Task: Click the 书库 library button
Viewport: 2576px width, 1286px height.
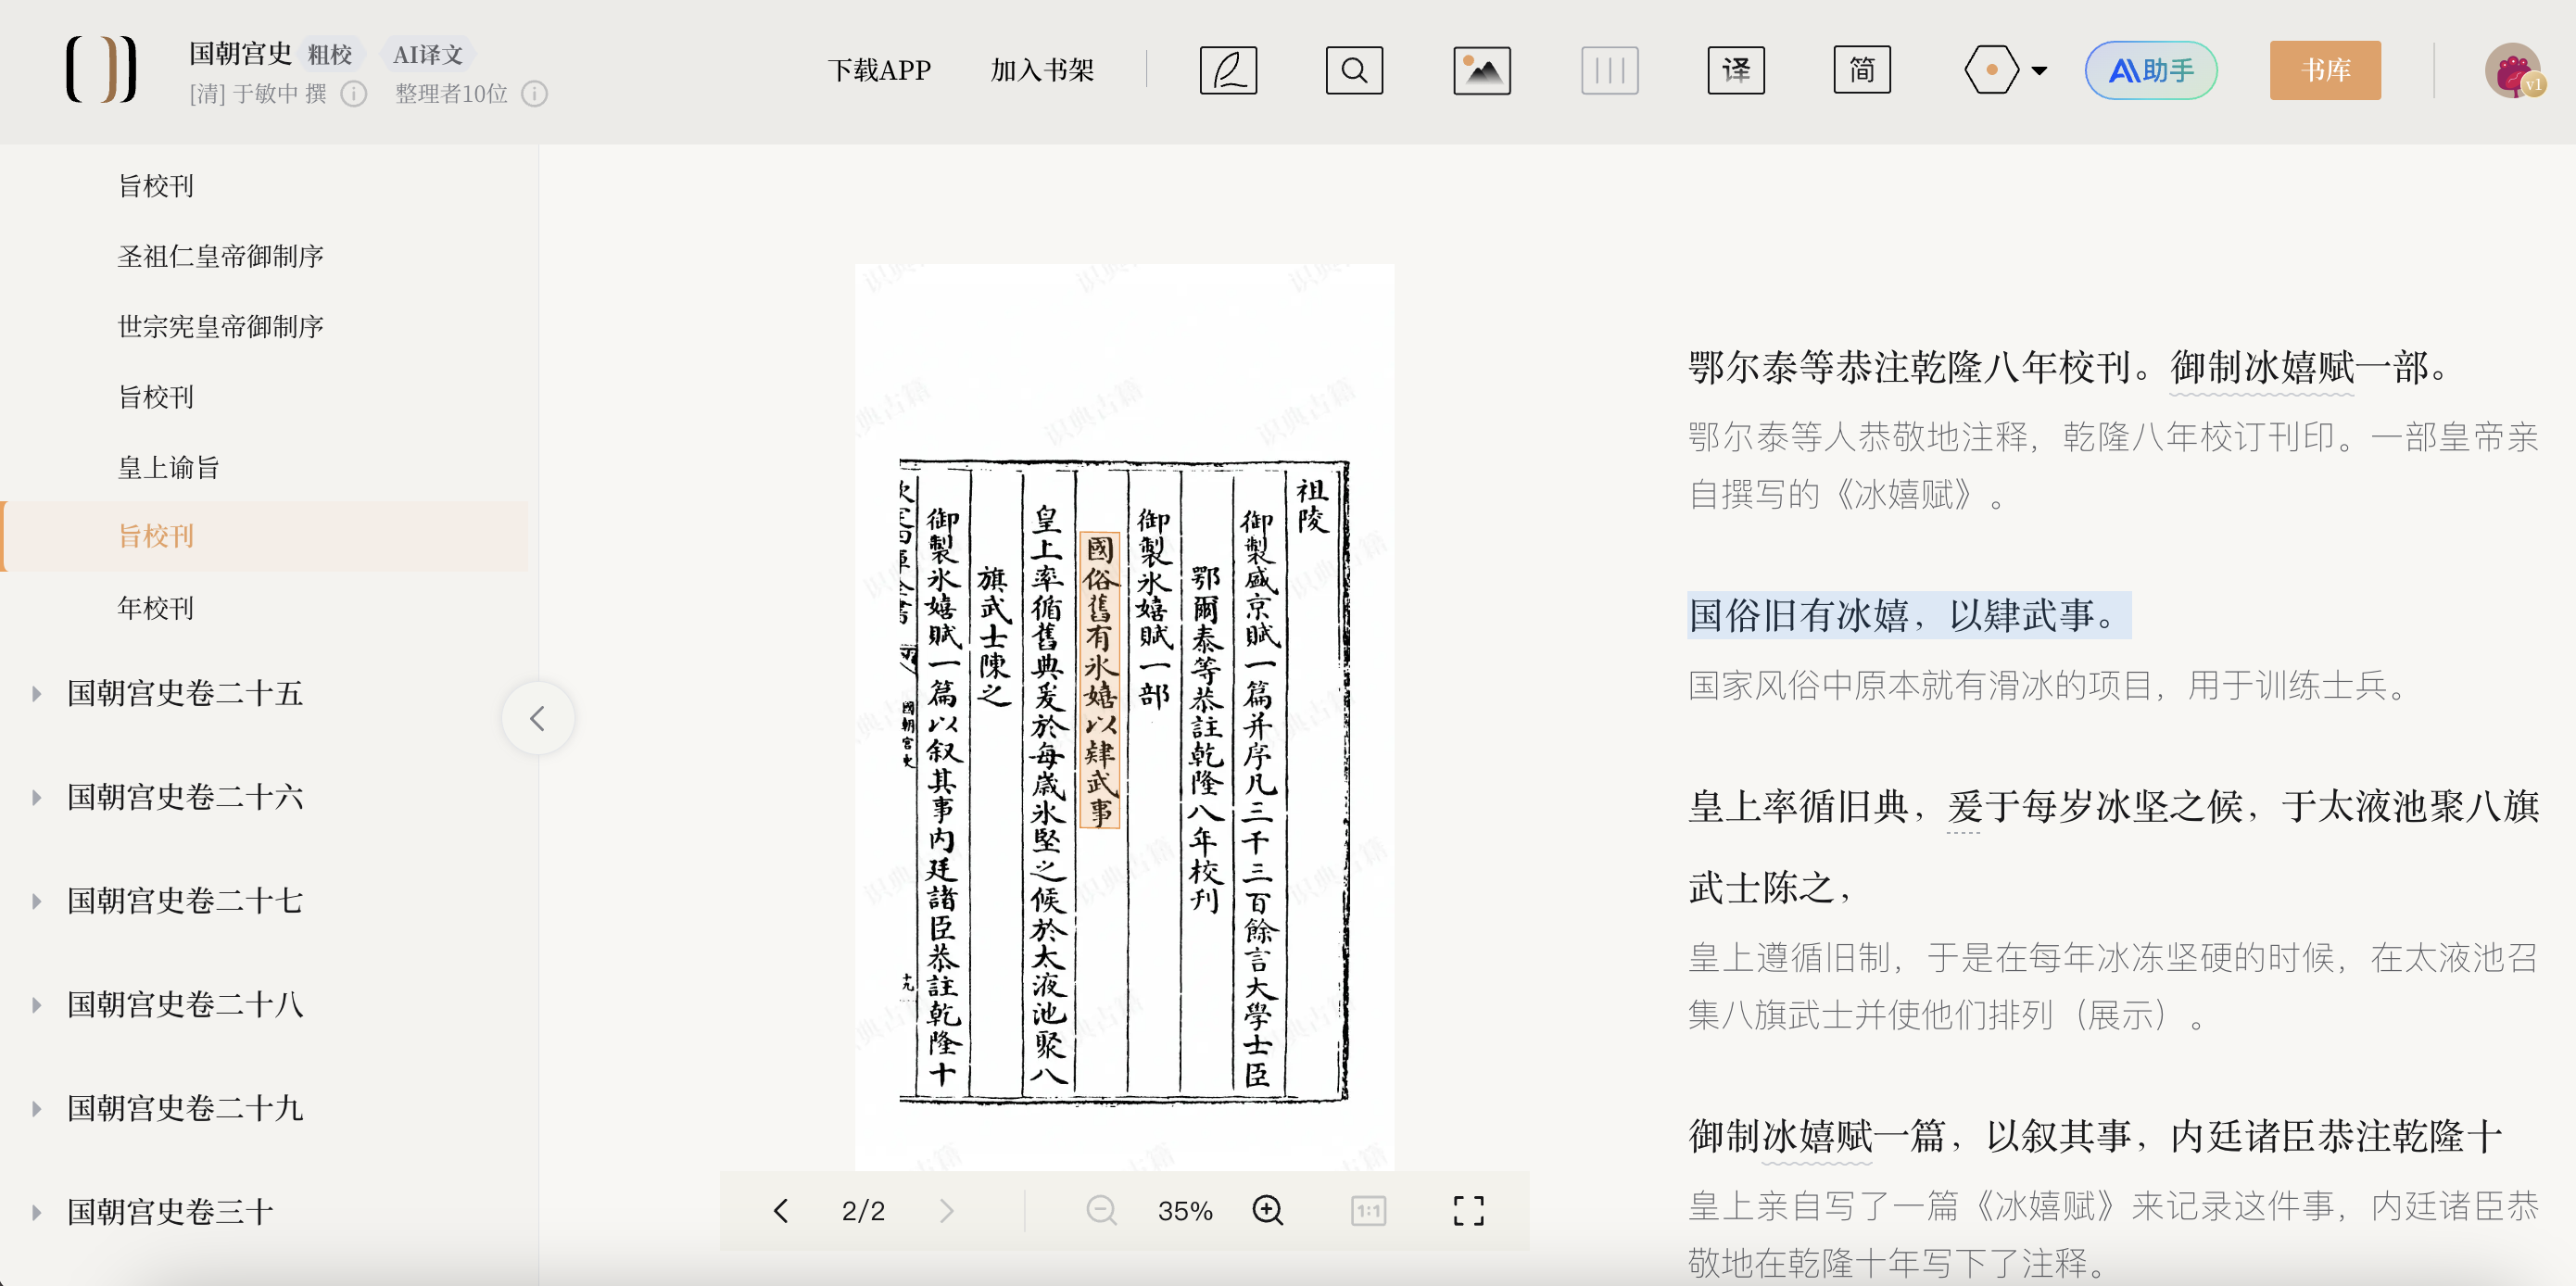Action: pyautogui.click(x=2324, y=70)
